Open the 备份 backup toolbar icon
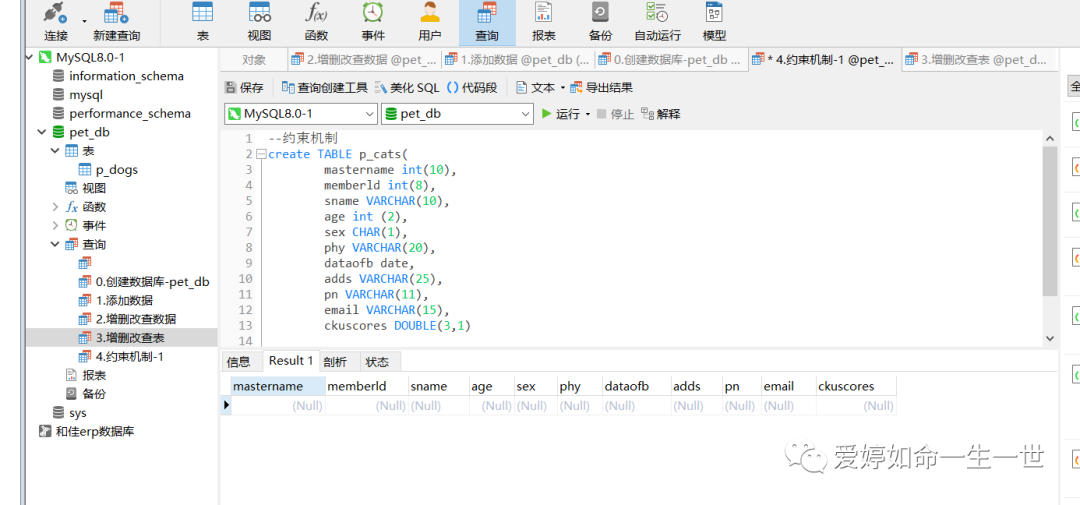Screen dimensions: 1080x505 [x=601, y=22]
